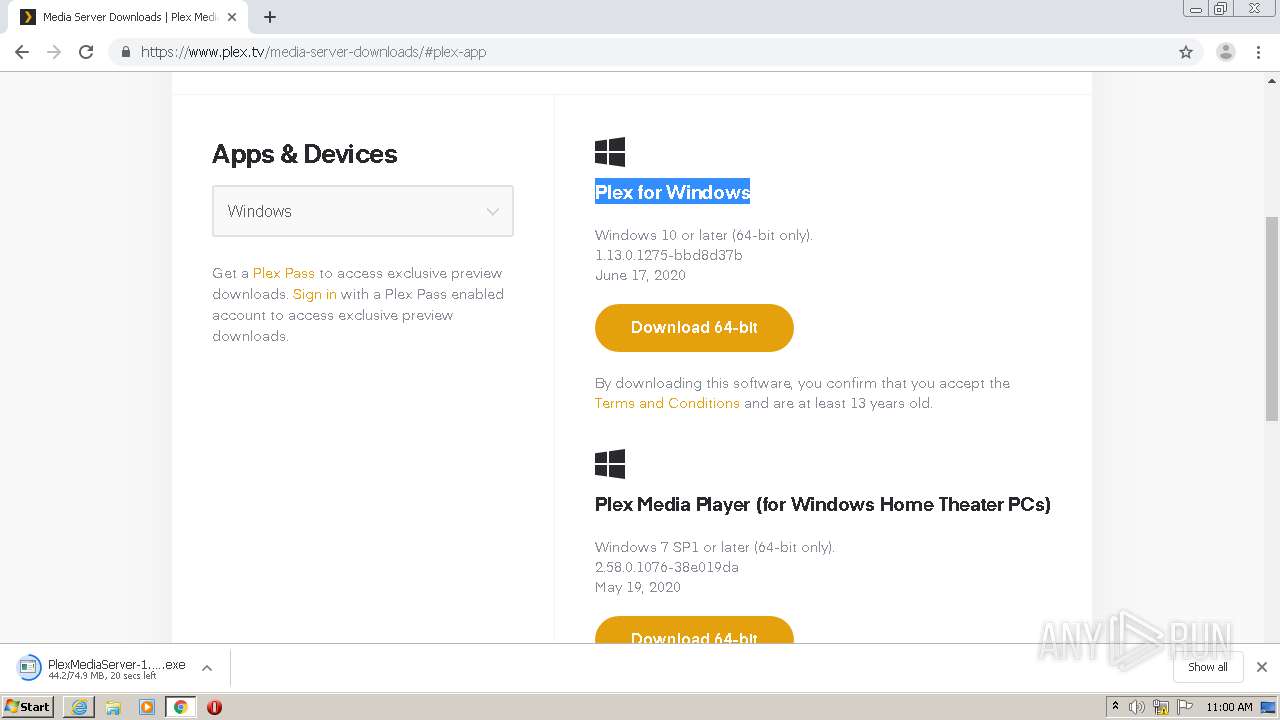Open the Windows platform dropdown

tap(363, 211)
